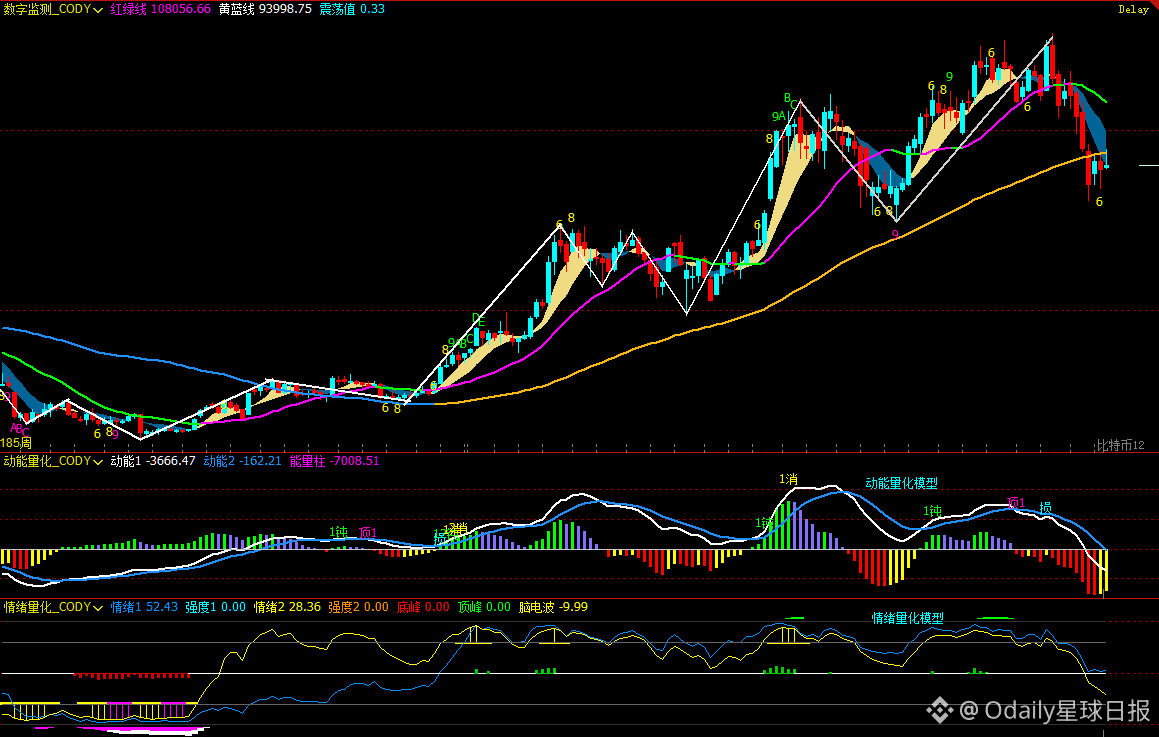Select the 动能2 line legend

tap(242, 461)
